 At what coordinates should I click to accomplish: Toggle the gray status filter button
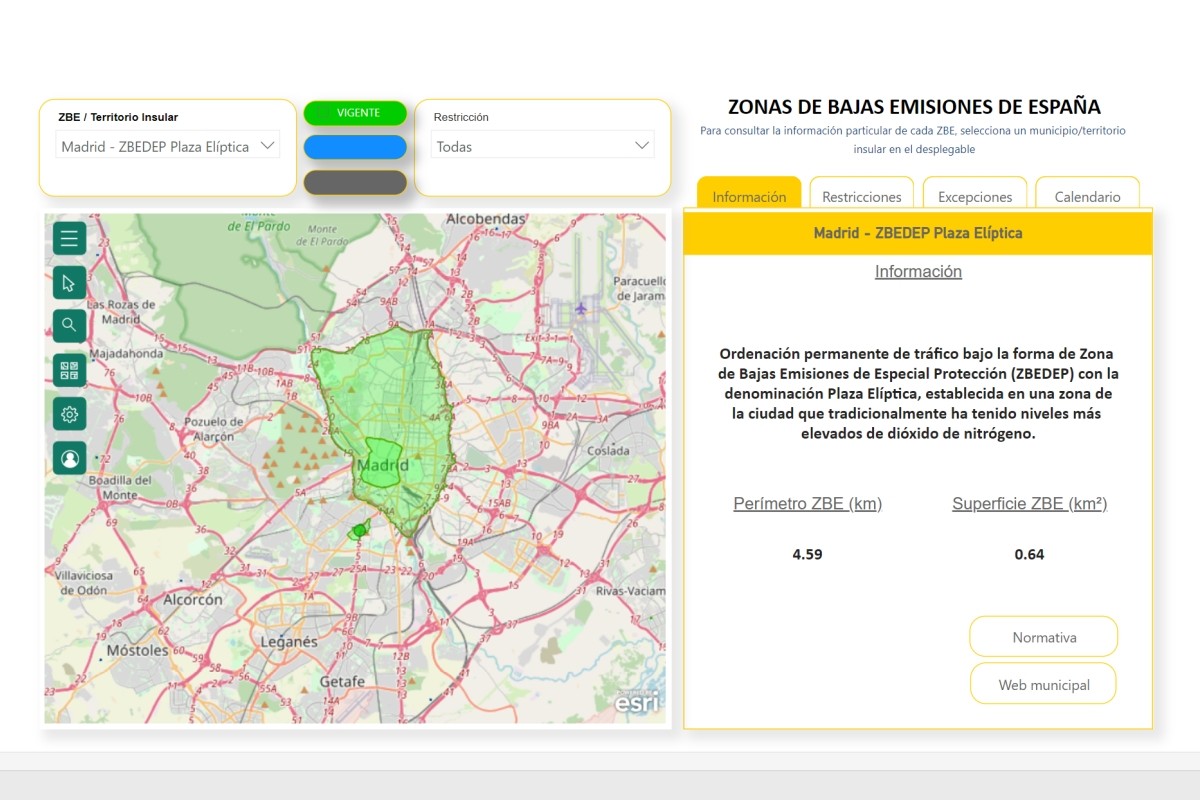(x=355, y=182)
